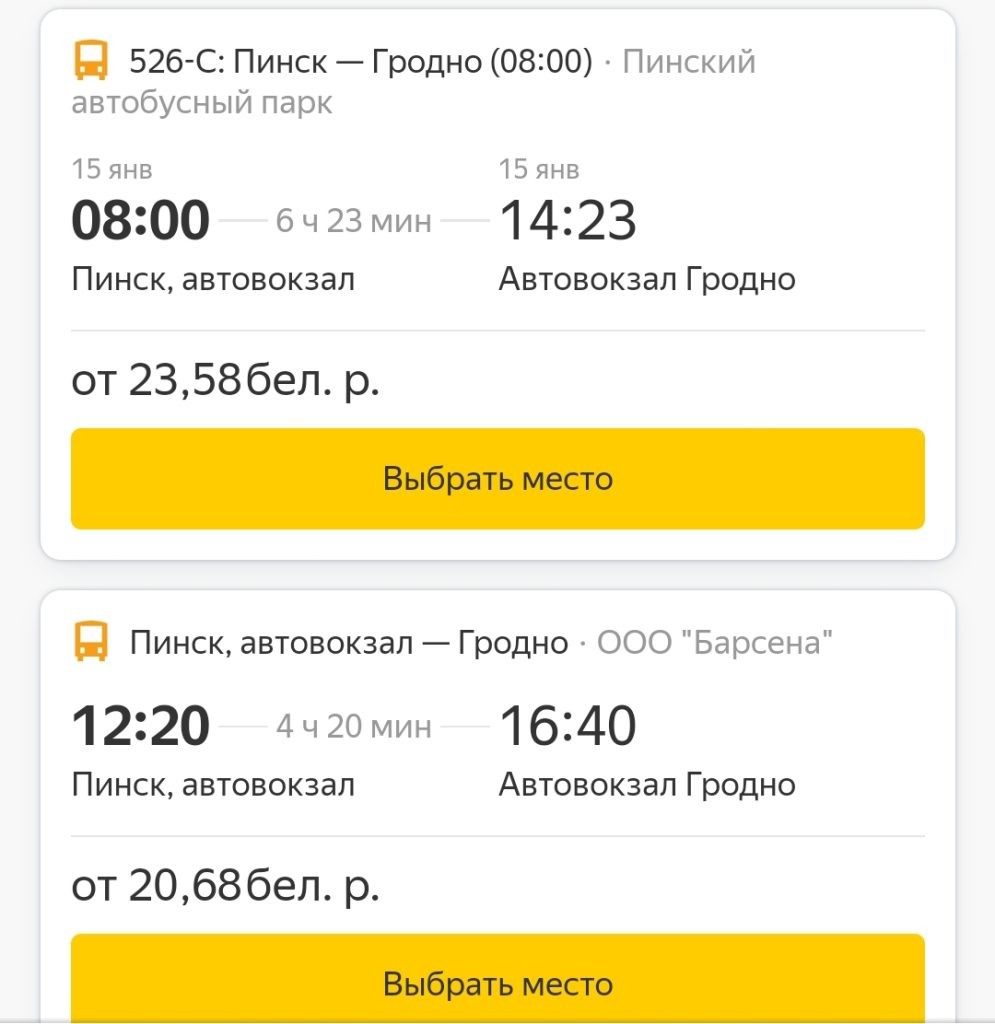Tap Пинск, автовокзал under 08:00 departure

coord(213,279)
